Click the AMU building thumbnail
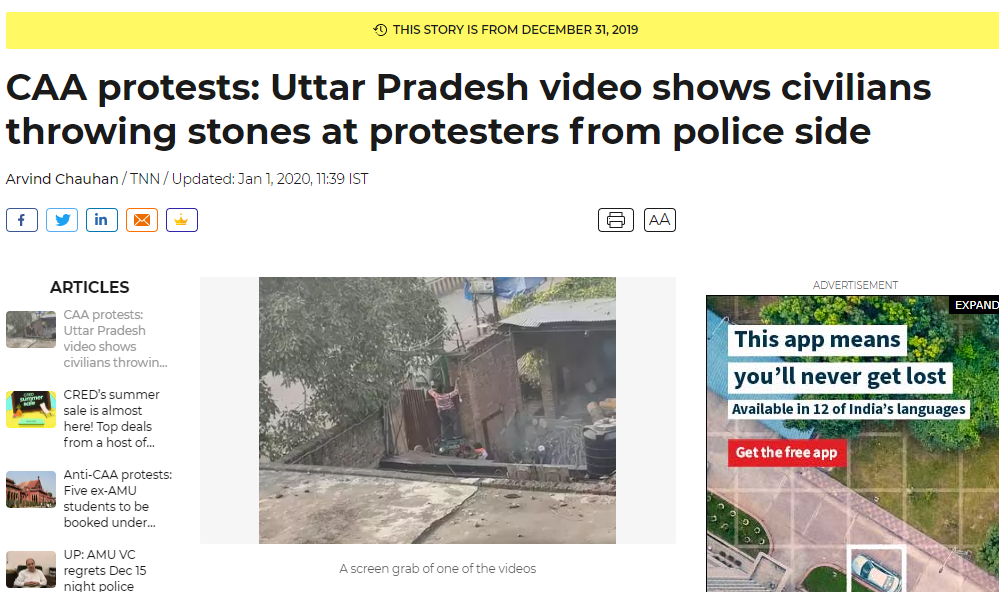The image size is (999, 592). tap(31, 489)
